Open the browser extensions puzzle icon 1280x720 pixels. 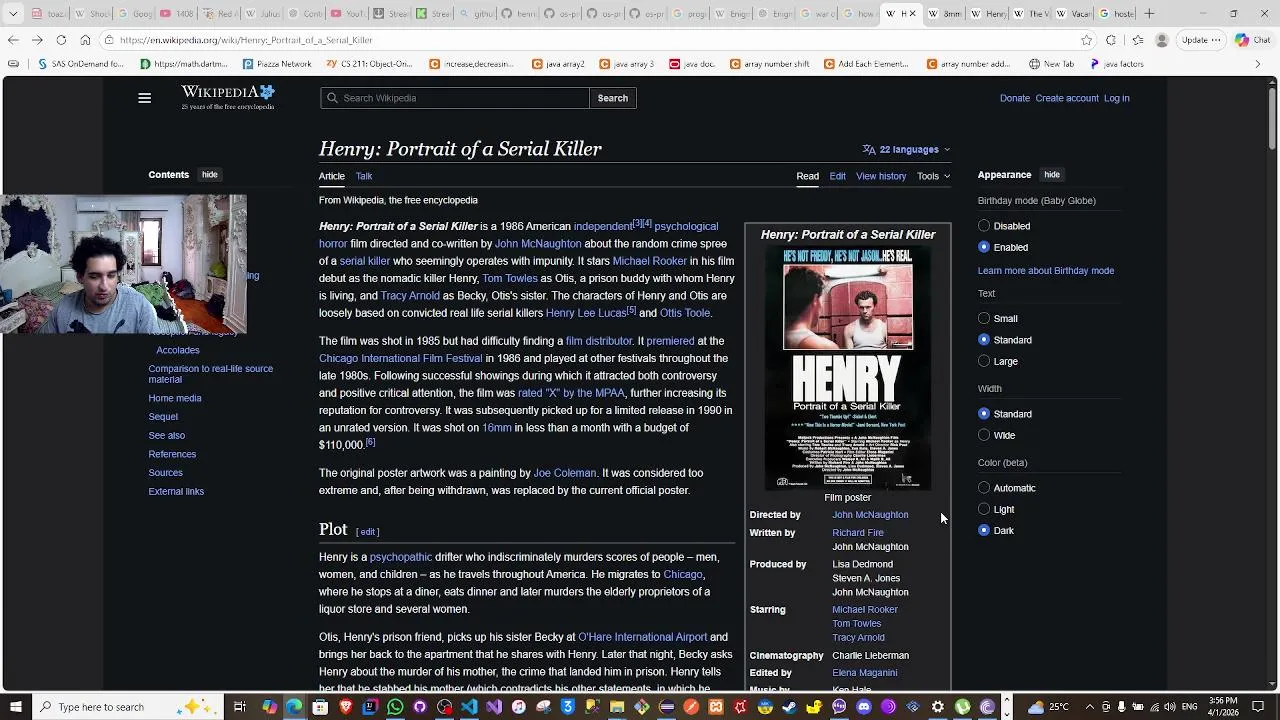[1111, 40]
